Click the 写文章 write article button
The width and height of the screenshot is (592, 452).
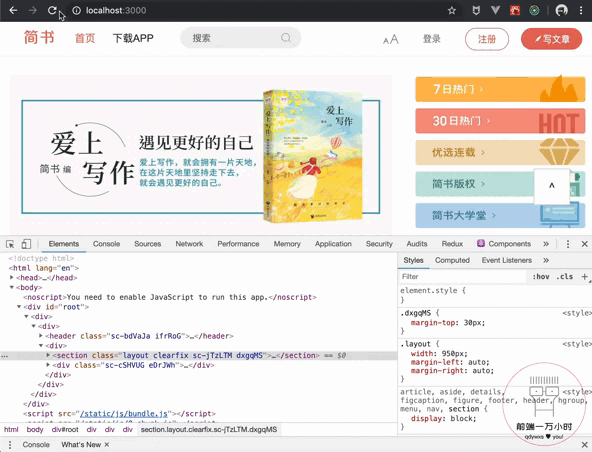[x=552, y=39]
